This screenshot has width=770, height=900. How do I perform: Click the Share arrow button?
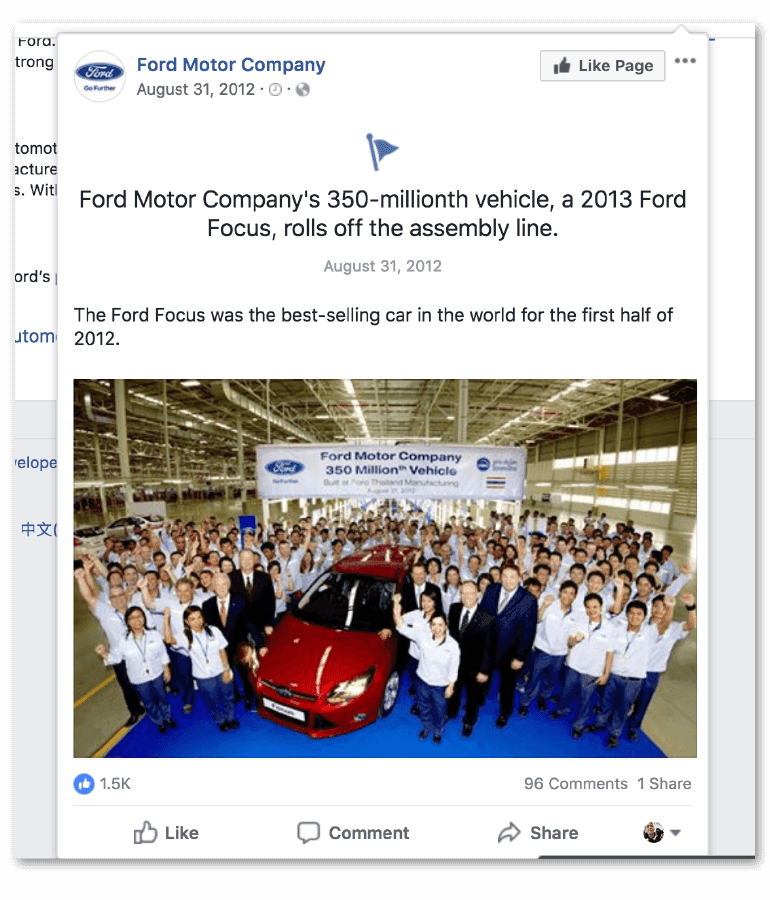(x=538, y=832)
